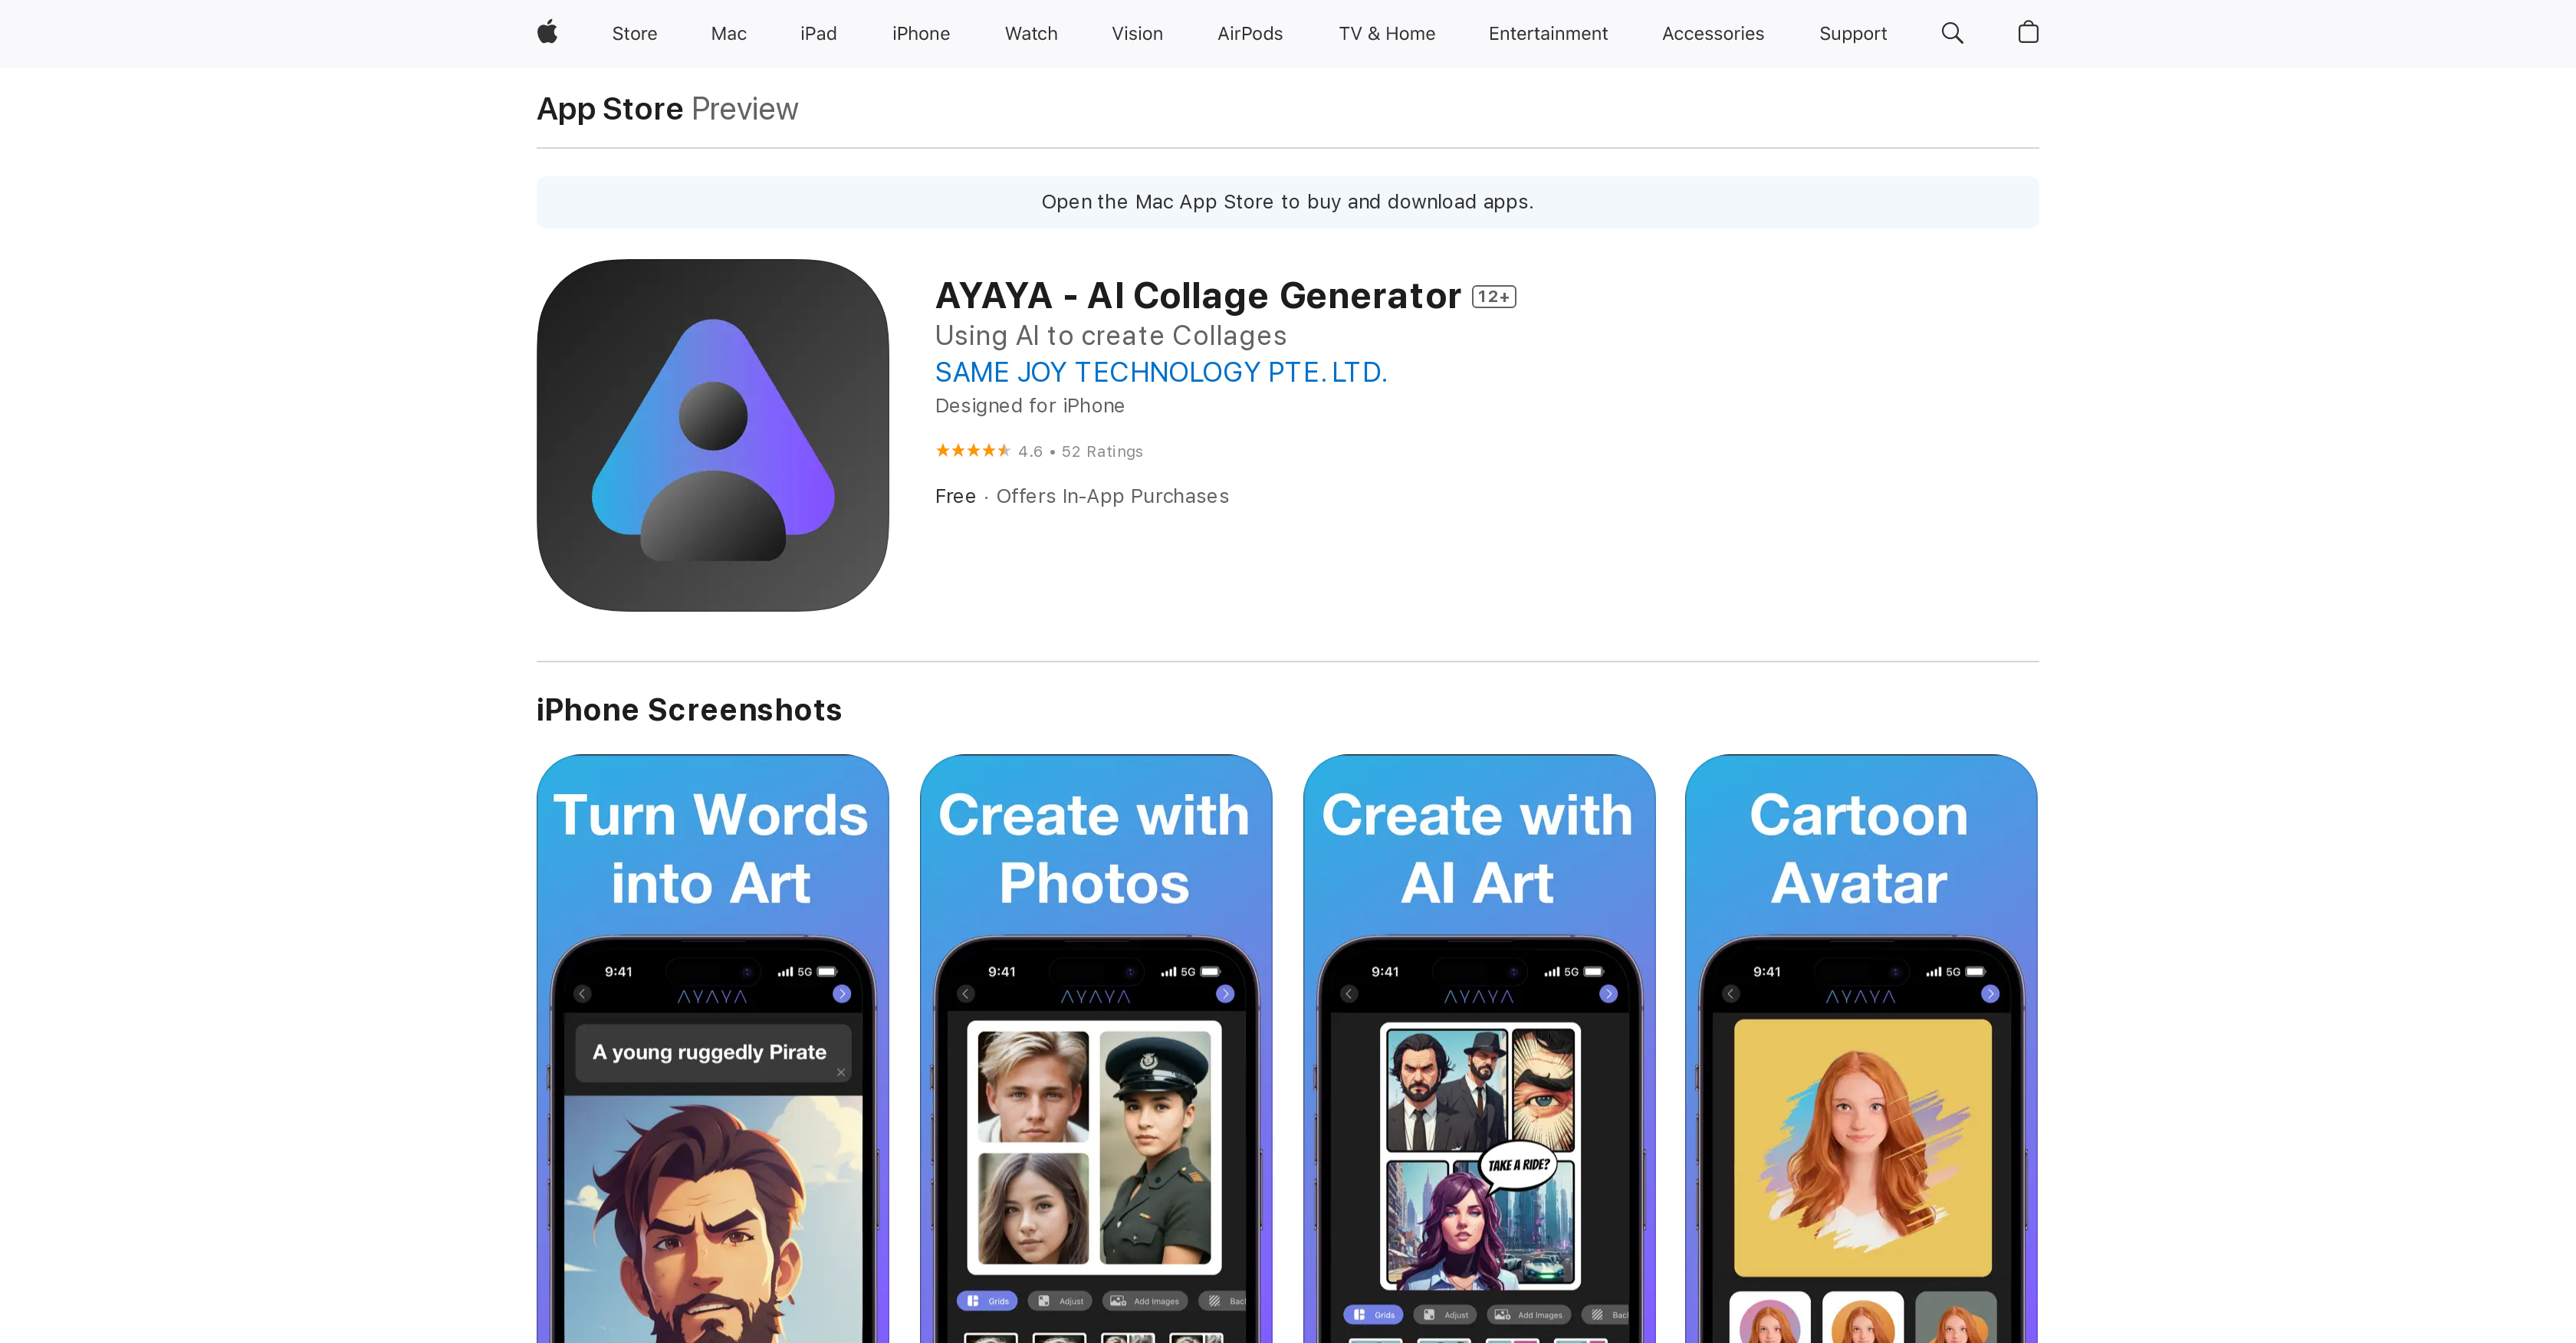2576x1343 pixels.
Task: Click the back arrow in the Cartoon Avatar screenshot
Action: [1730, 993]
